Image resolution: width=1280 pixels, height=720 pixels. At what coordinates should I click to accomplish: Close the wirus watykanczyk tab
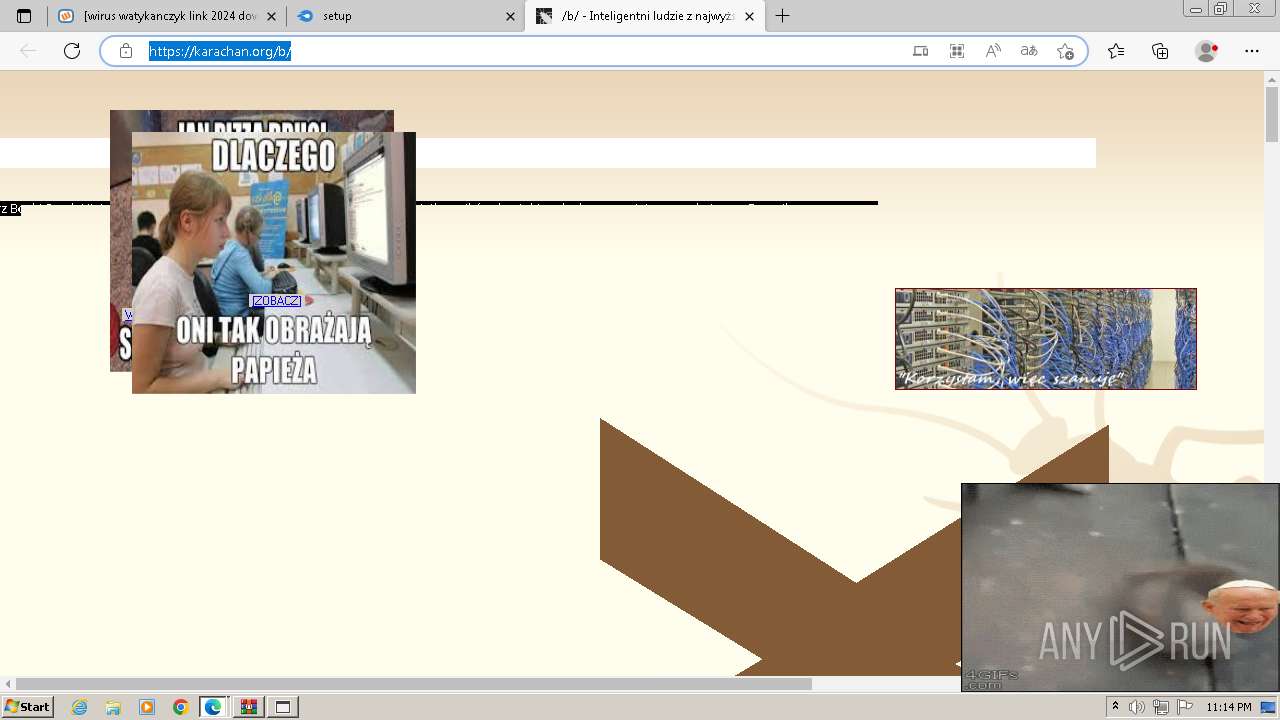point(271,16)
